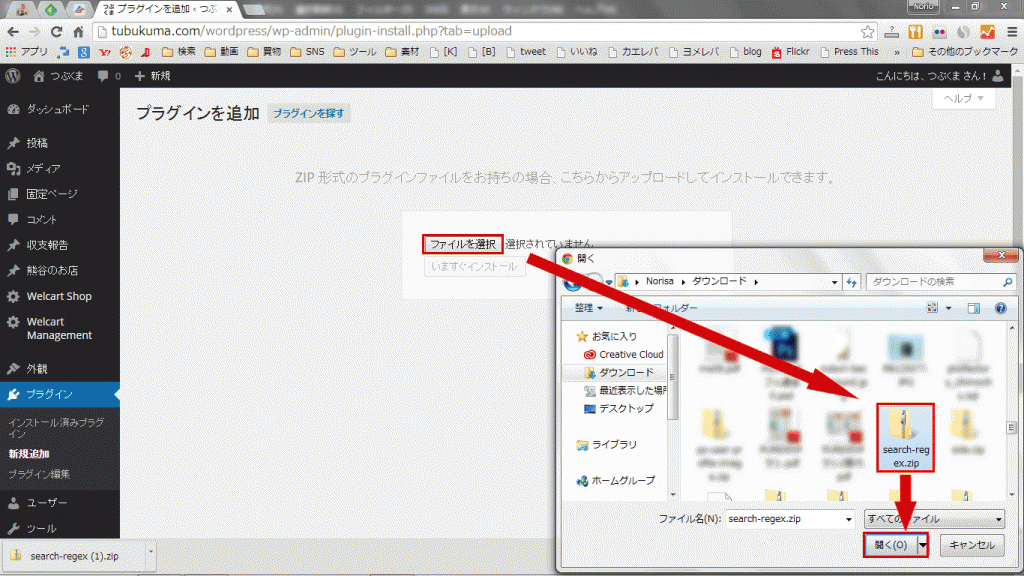
Task: Click the ファイル名 (file name) input field
Action: coord(780,519)
